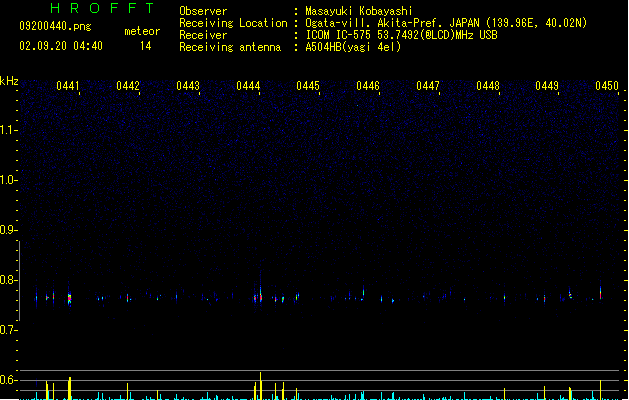Click the kHz axis unit label
The width and height of the screenshot is (629, 400).
[9, 81]
